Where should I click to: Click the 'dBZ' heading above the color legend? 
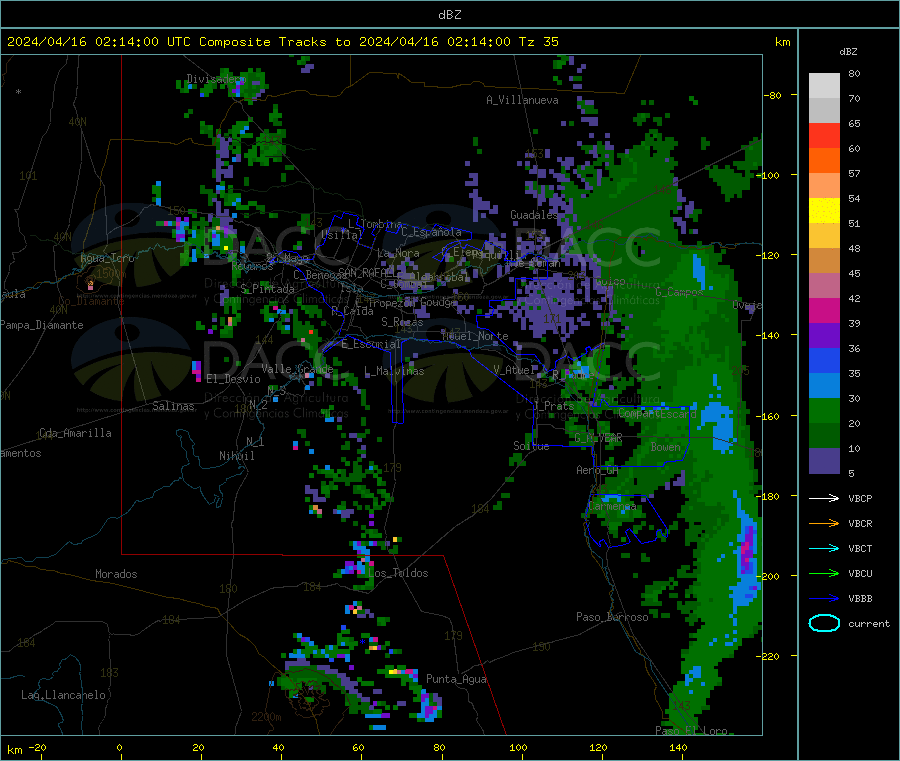(848, 52)
